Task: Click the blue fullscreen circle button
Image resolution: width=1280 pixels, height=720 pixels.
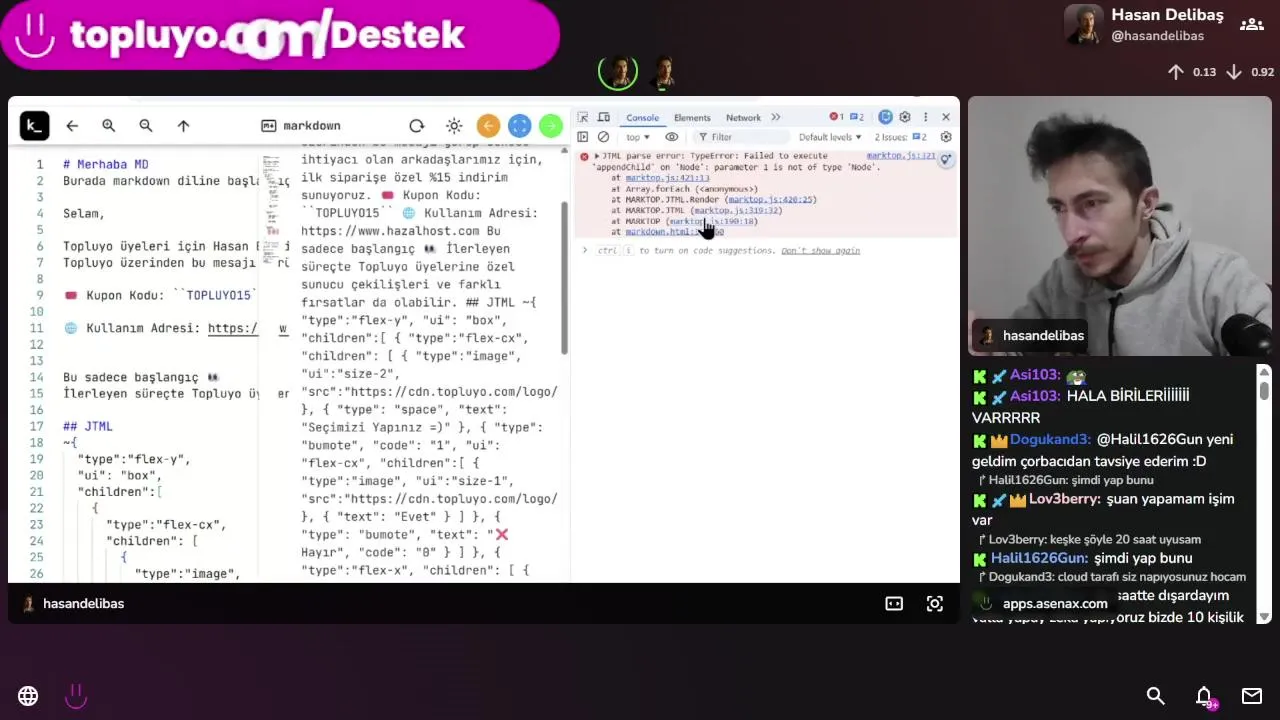Action: [x=519, y=126]
